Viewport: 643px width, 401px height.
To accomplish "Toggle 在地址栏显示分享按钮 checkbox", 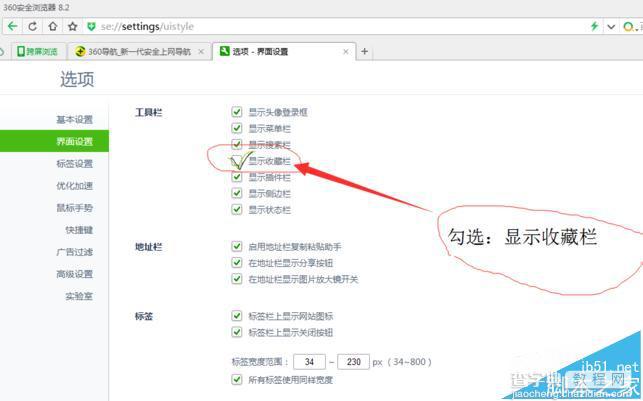I will pos(237,262).
